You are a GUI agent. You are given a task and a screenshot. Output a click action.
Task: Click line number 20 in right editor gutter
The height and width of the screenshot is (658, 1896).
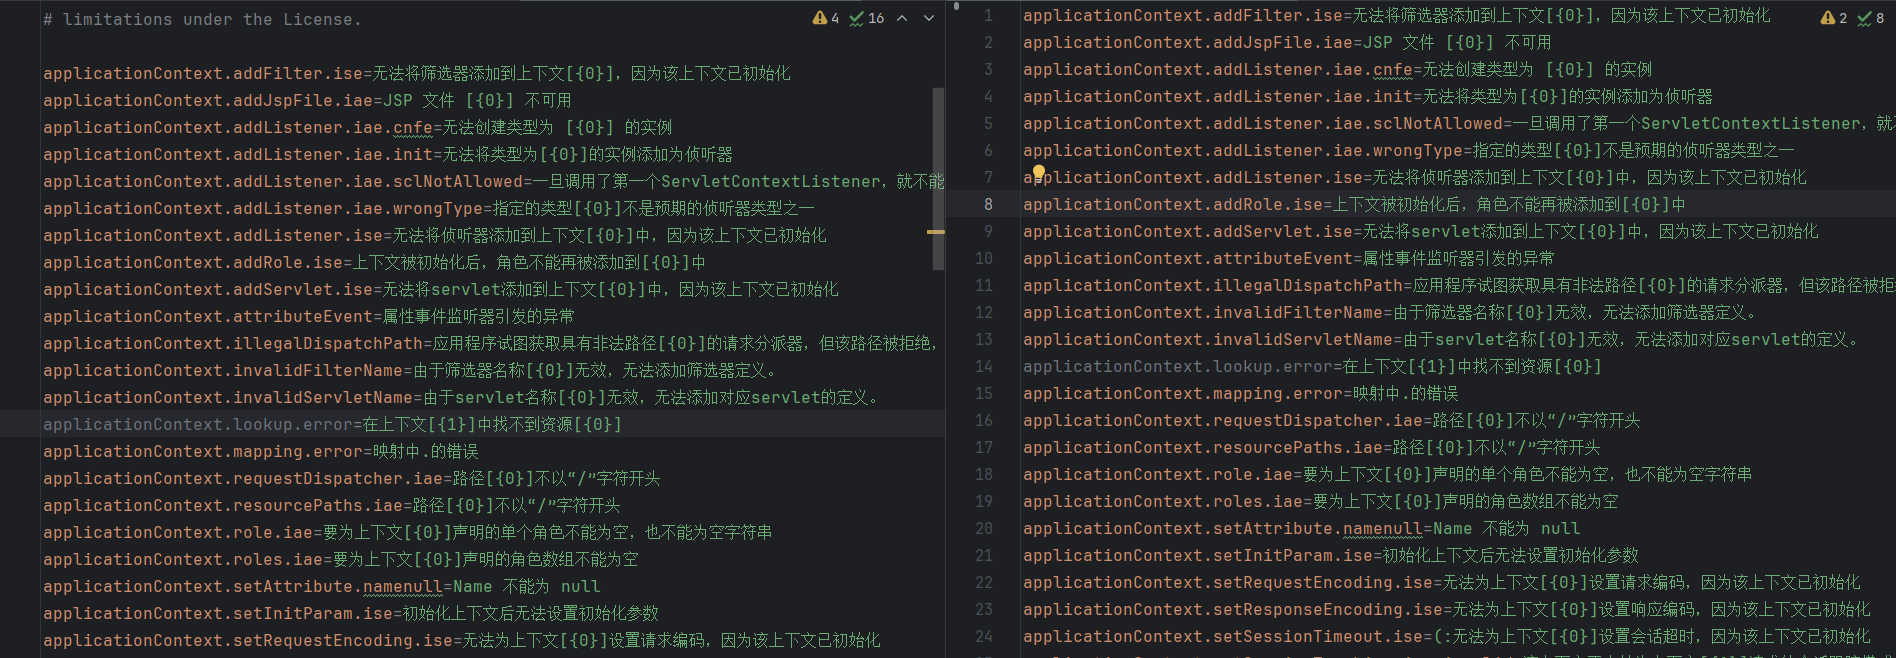pyautogui.click(x=984, y=528)
